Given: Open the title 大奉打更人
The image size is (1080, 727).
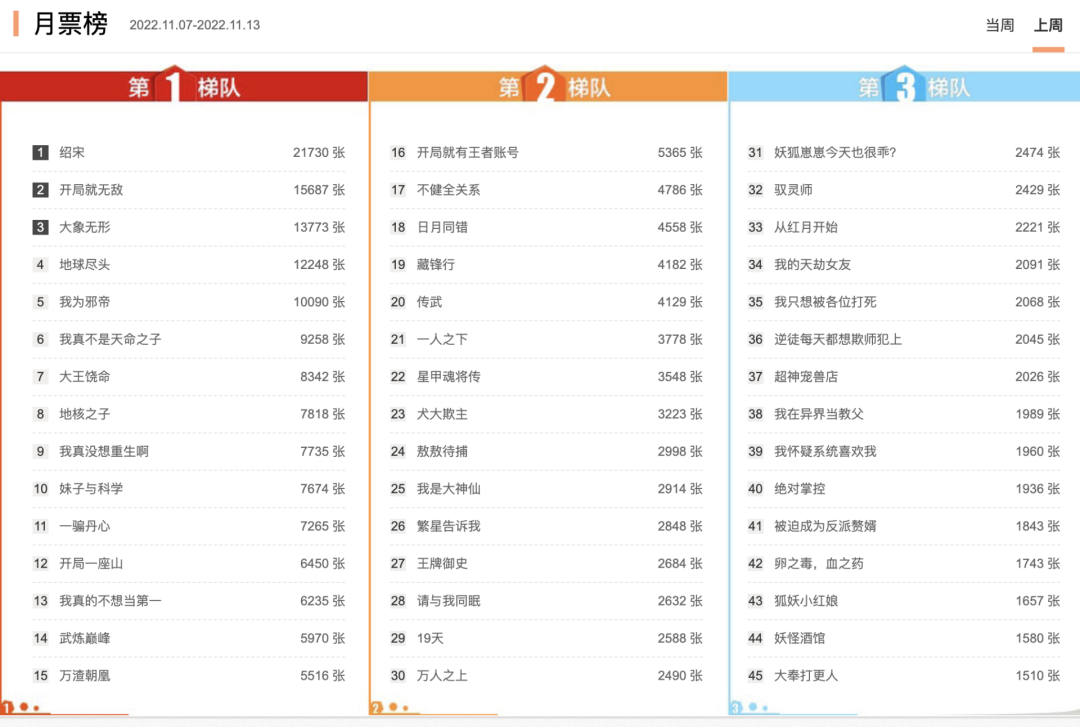Looking at the screenshot, I should [x=806, y=675].
